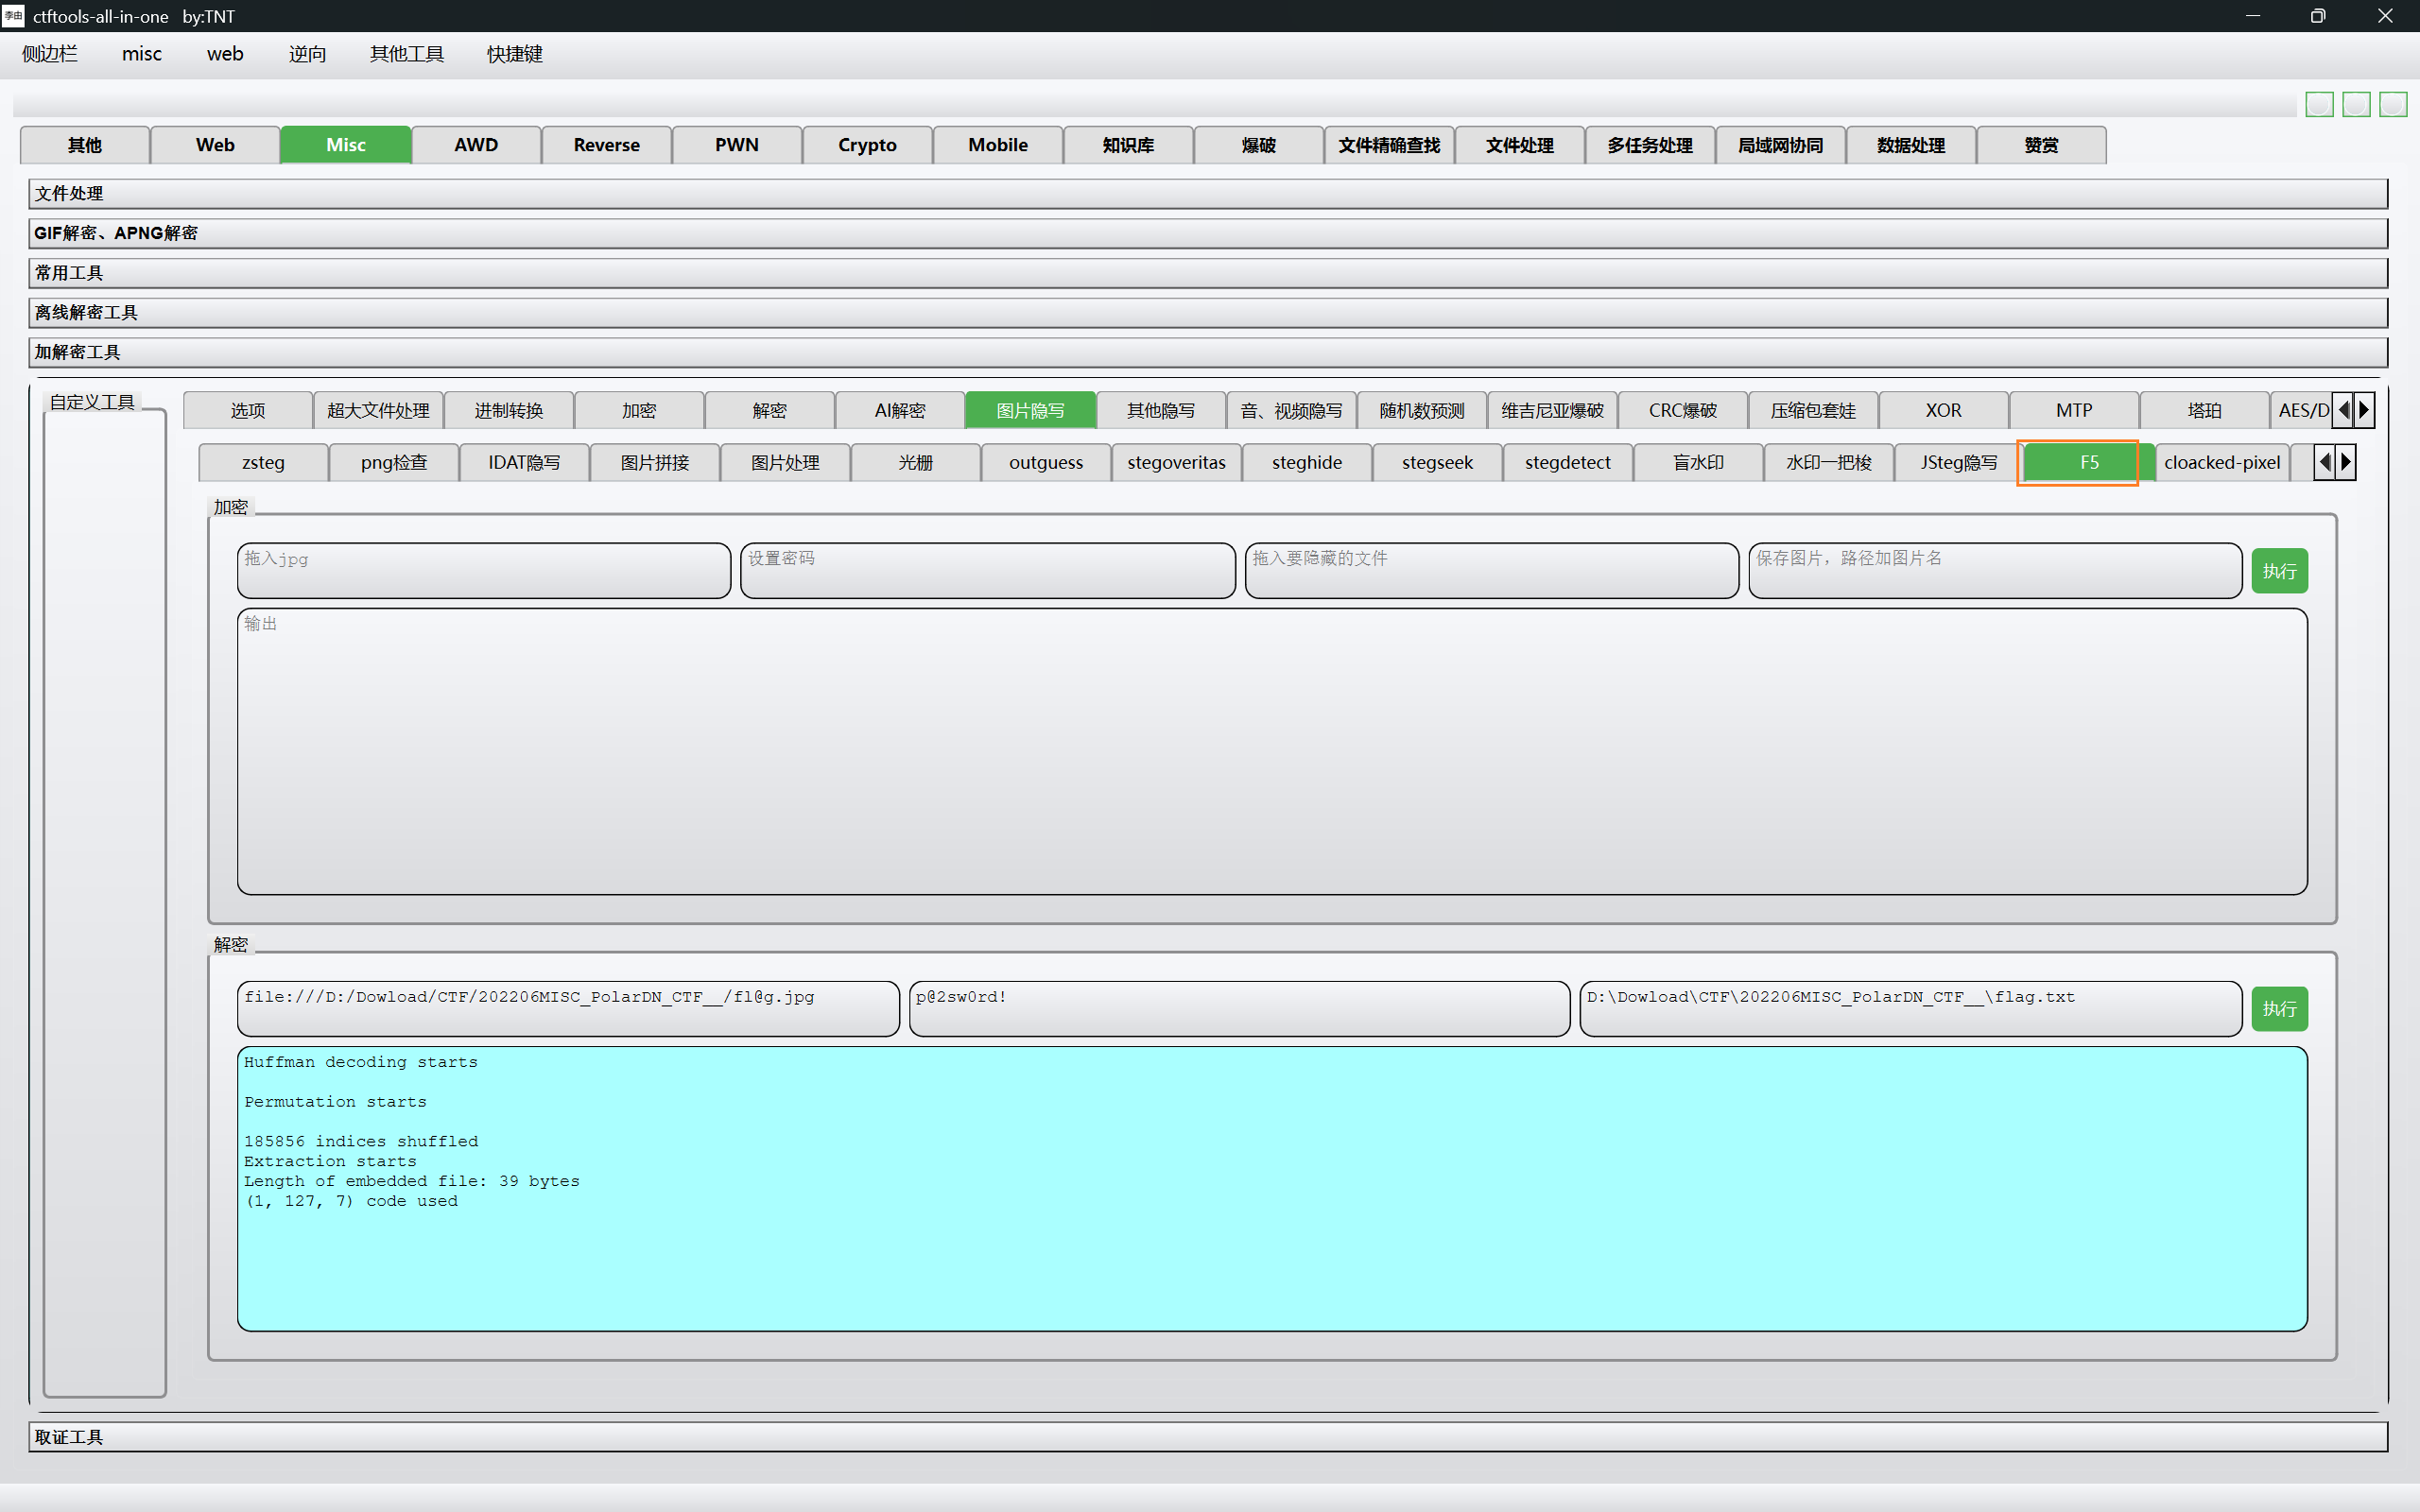
Task: Collapse the 加解密工具 section
Action: [1208, 352]
